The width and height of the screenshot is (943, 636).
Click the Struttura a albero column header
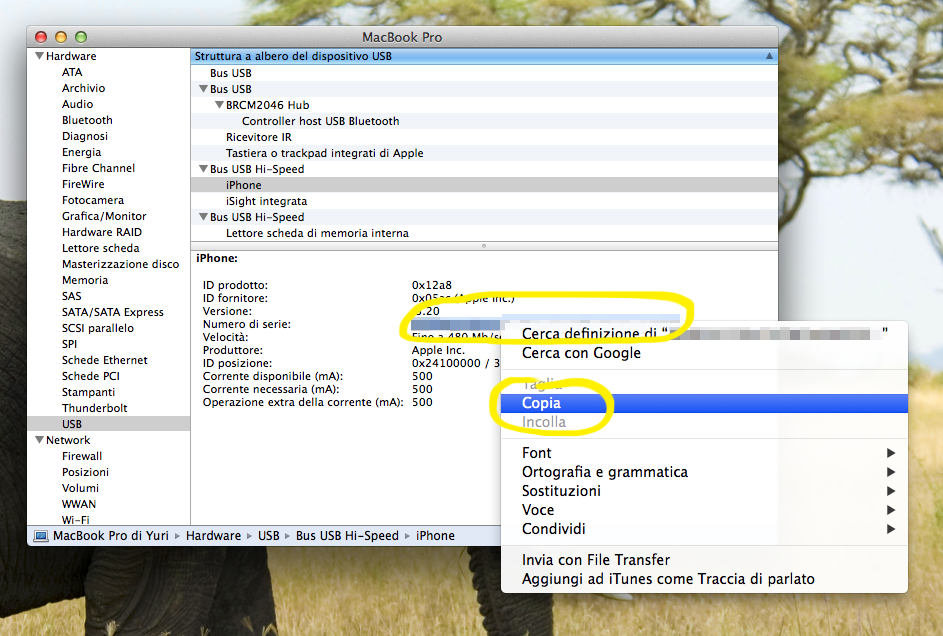(x=484, y=56)
